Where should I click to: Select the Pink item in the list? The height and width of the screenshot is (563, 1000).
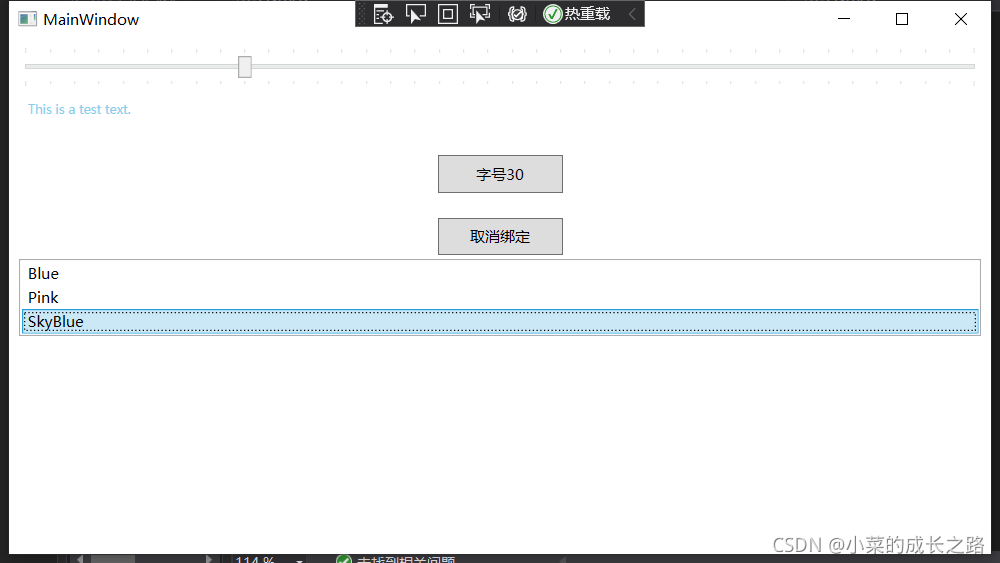pyautogui.click(x=500, y=298)
